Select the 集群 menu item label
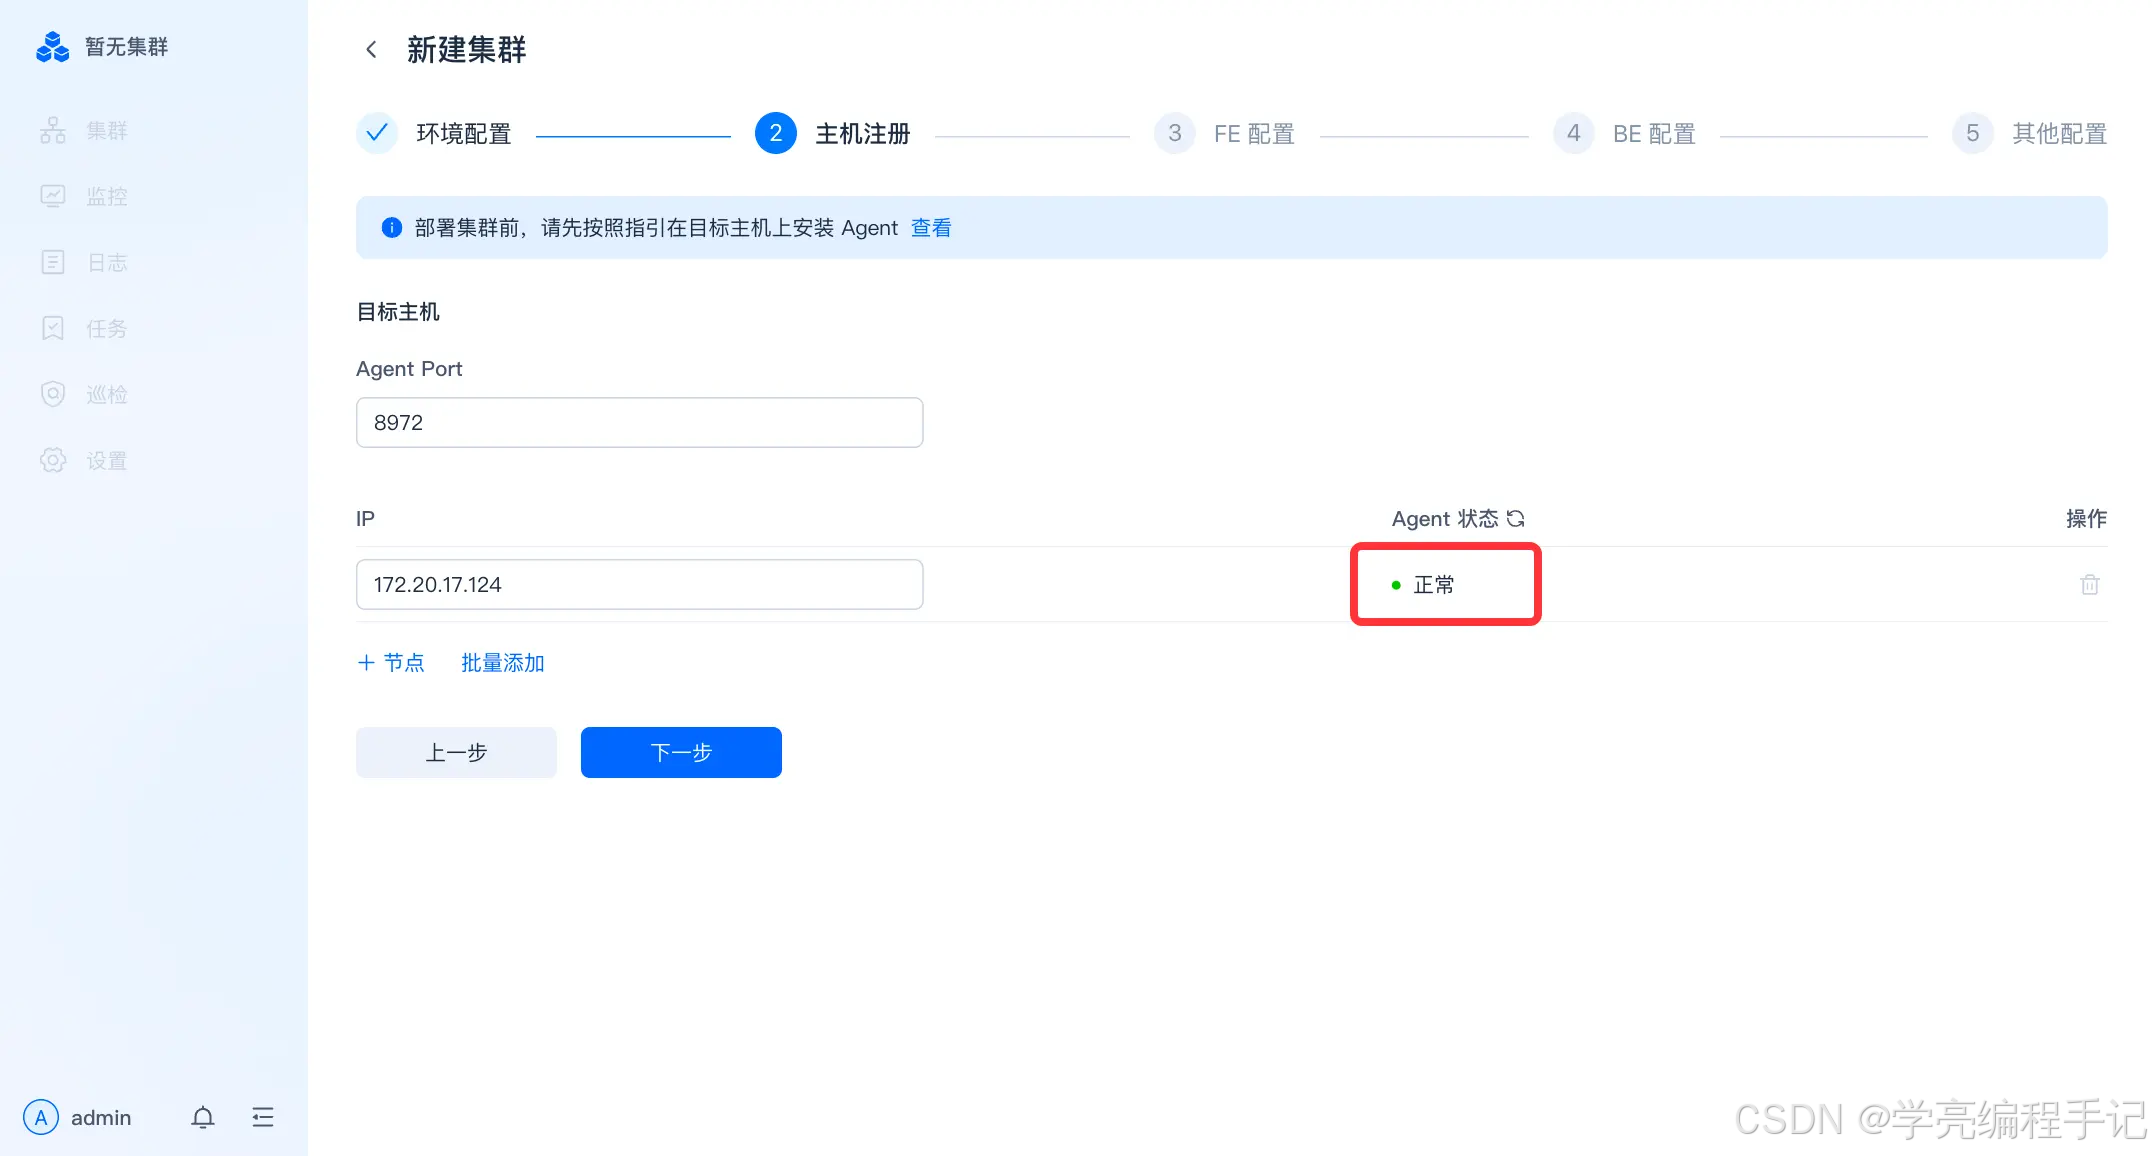 click(107, 131)
